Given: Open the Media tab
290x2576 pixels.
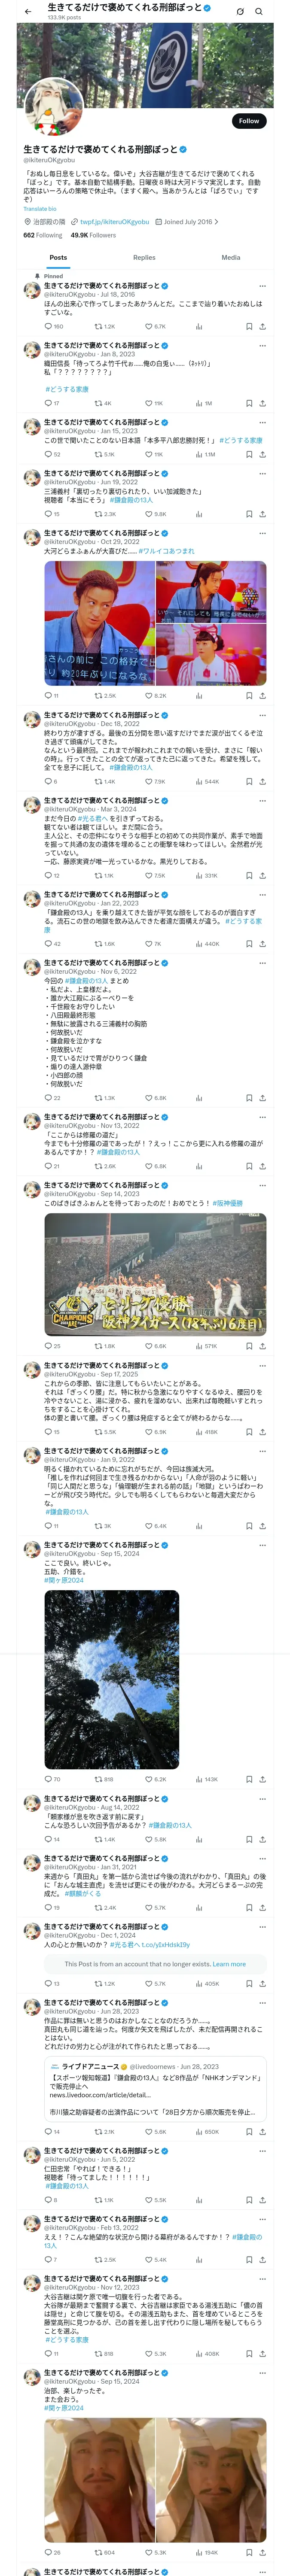Looking at the screenshot, I should coord(231,257).
